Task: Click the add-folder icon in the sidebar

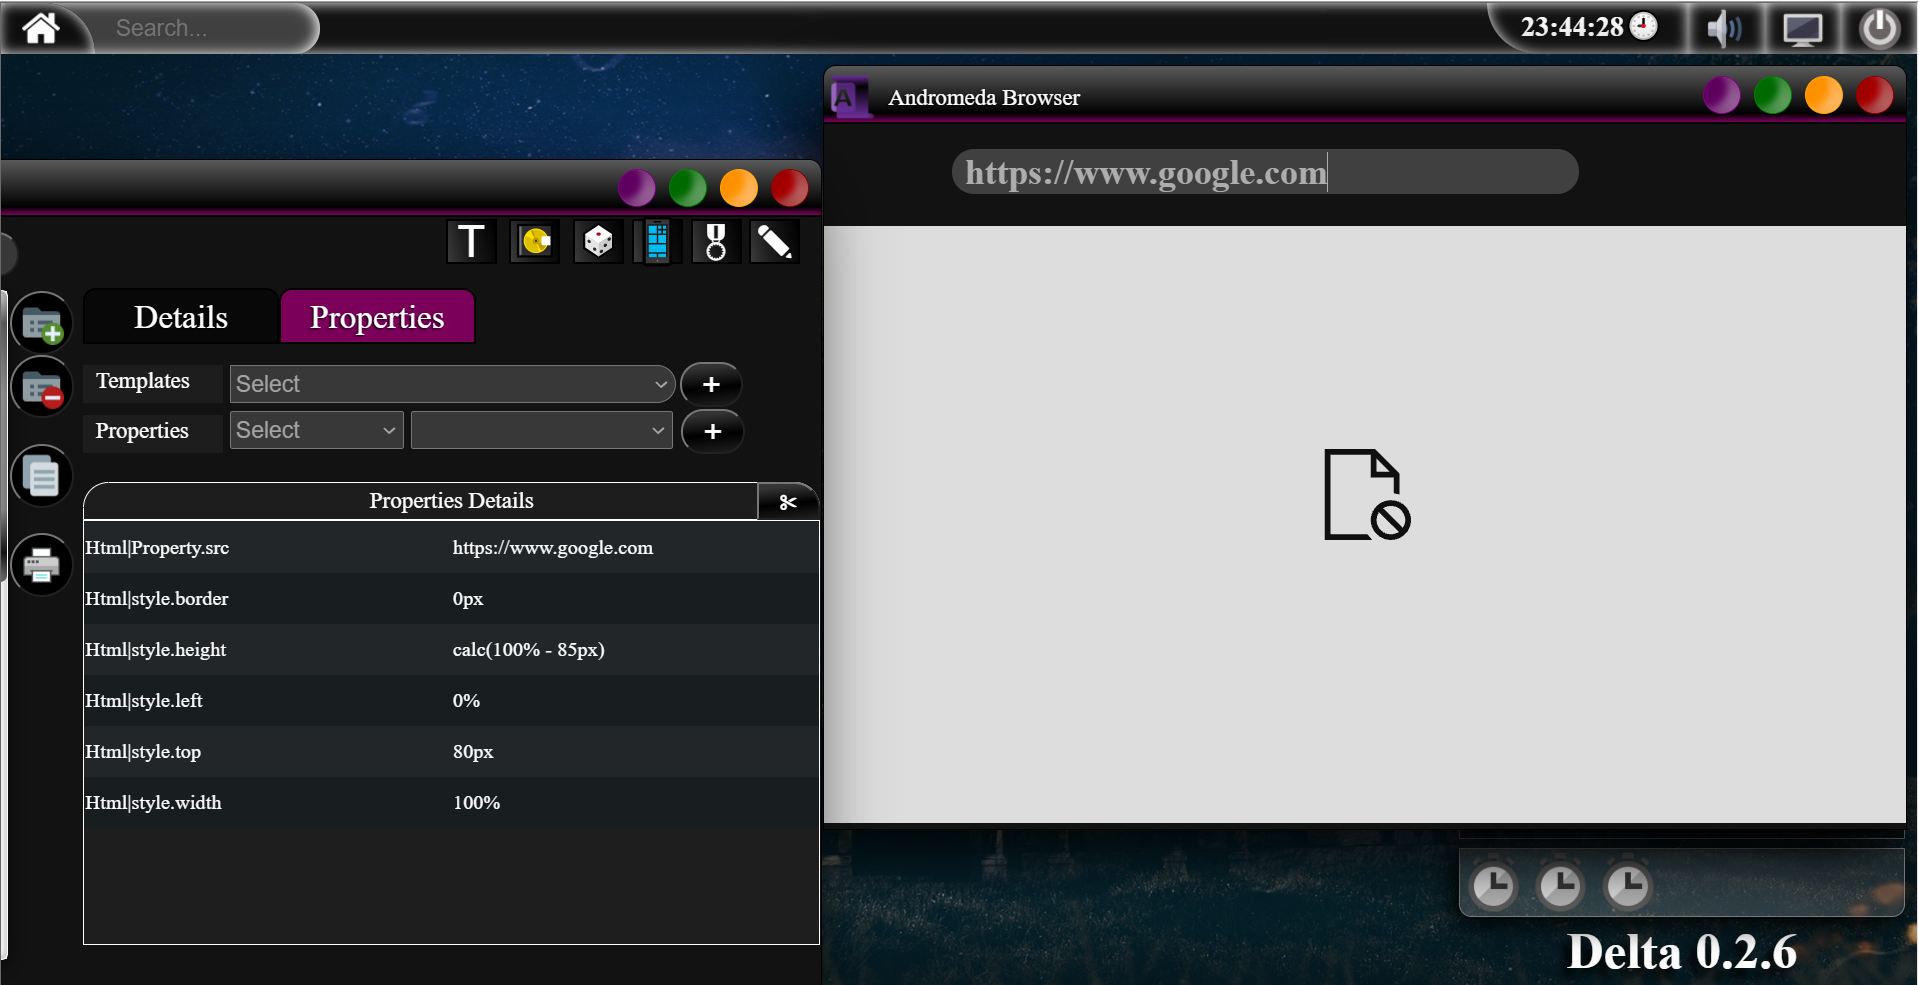Action: 41,322
